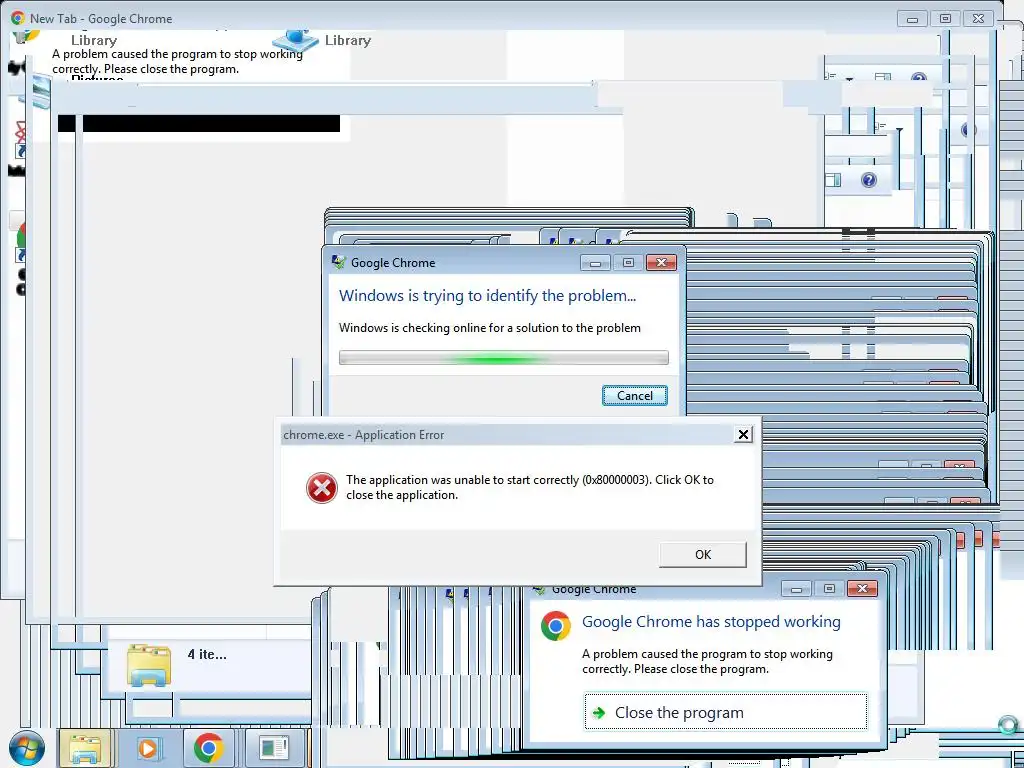Screen dimensions: 1024x768
Task: Click the 'unable to start correctly (0x80000003)' message
Action: [x=530, y=487]
